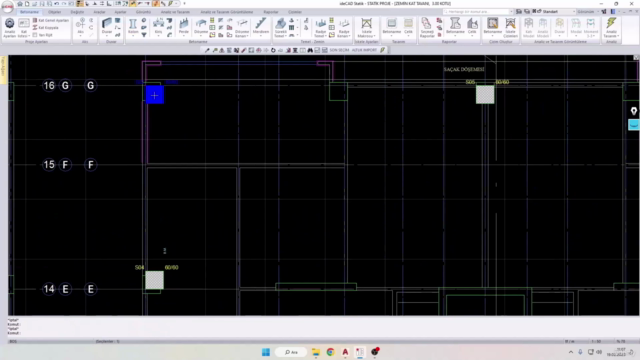Screen dimensions: 640x360
Task: Click the redo arrow icon
Action: click(x=64, y=4)
